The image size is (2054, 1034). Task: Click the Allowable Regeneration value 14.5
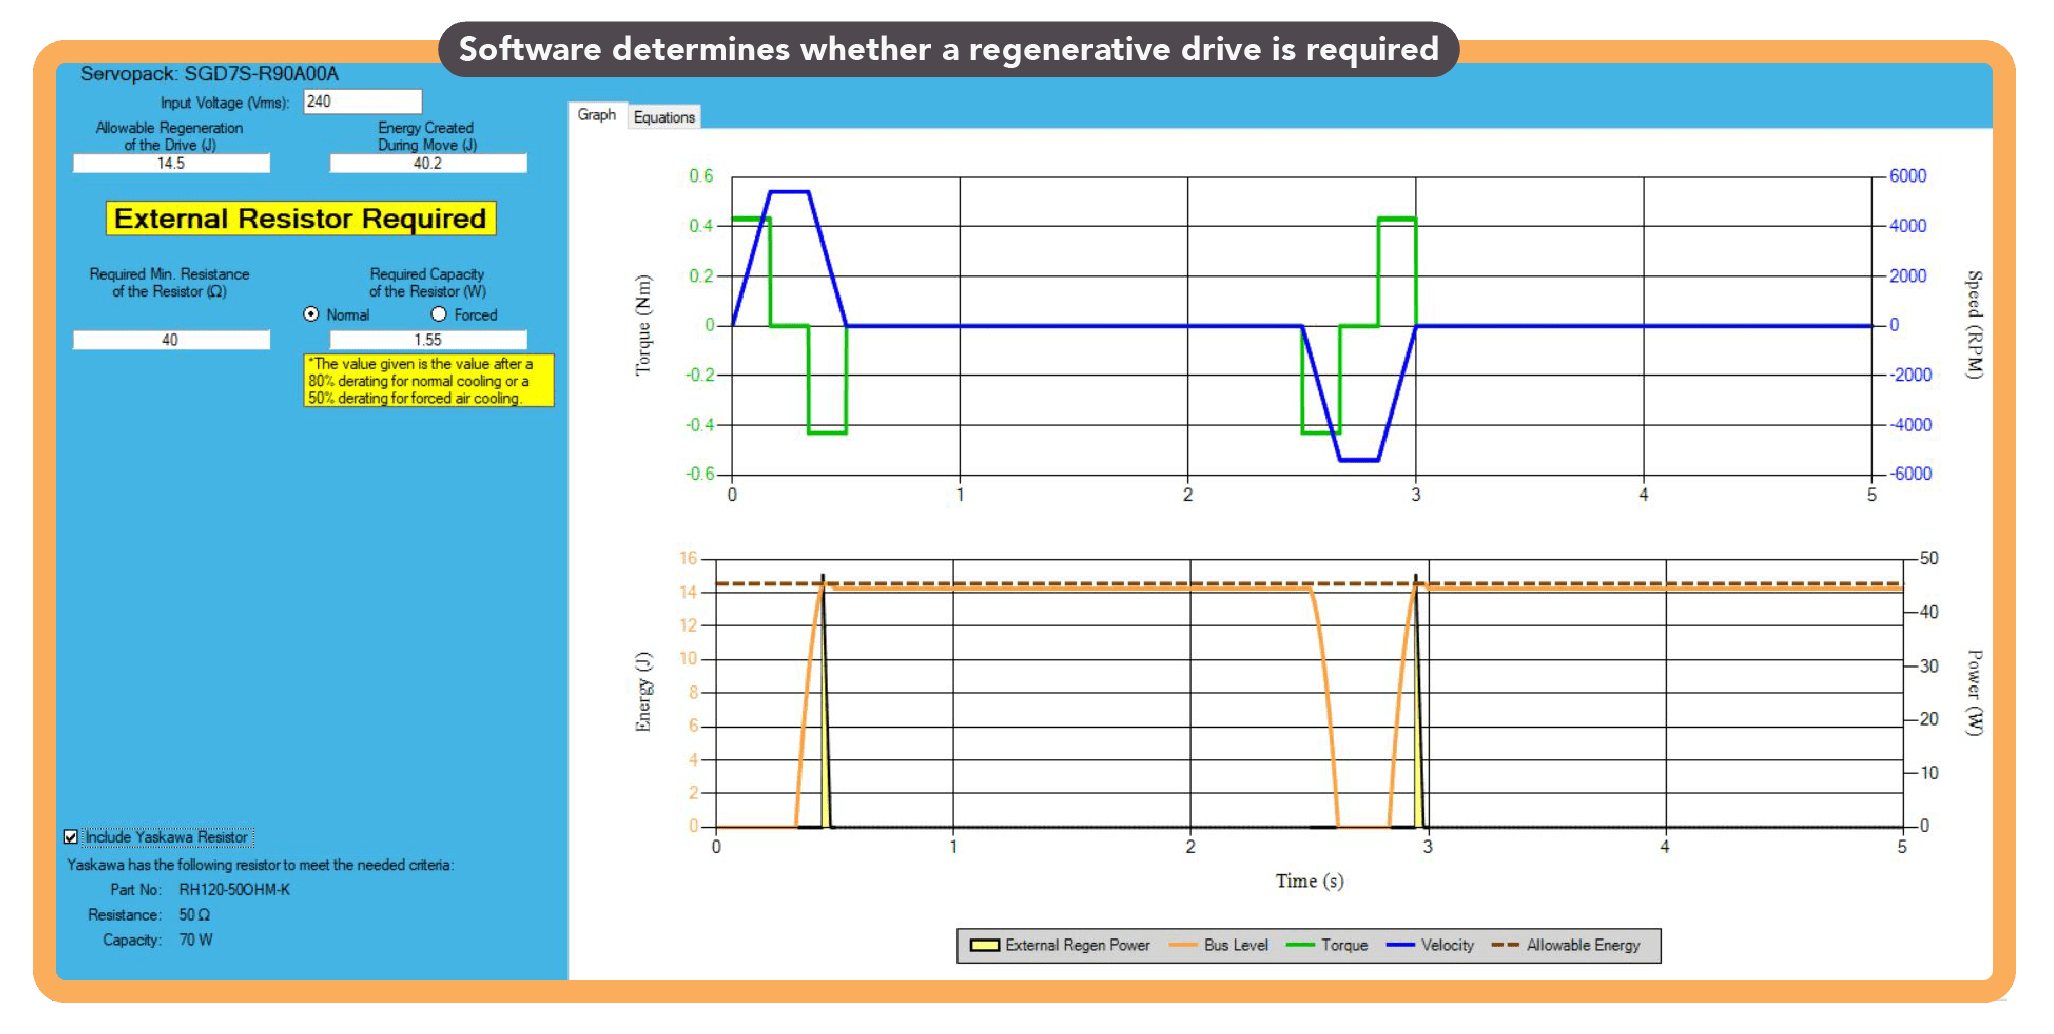pyautogui.click(x=170, y=162)
